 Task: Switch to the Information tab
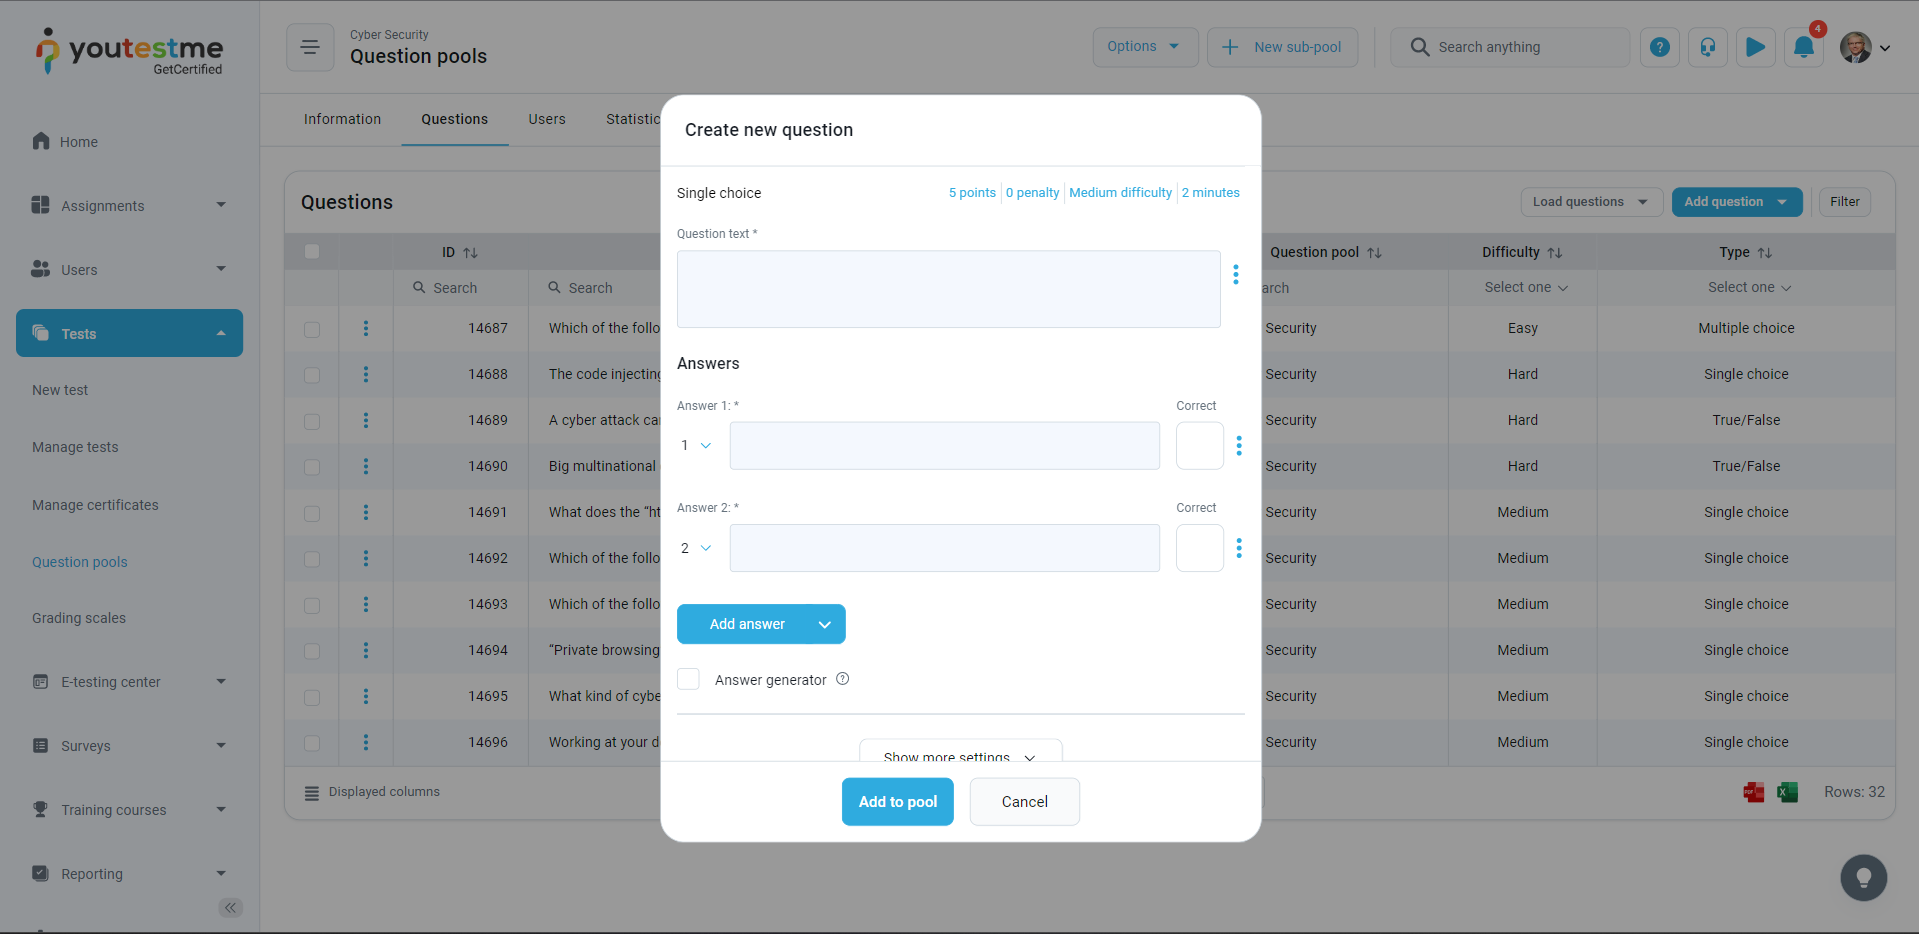[x=342, y=119]
